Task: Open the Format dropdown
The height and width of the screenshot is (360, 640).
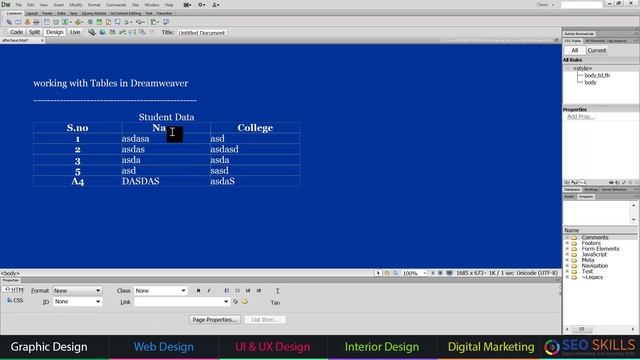Action: point(77,291)
